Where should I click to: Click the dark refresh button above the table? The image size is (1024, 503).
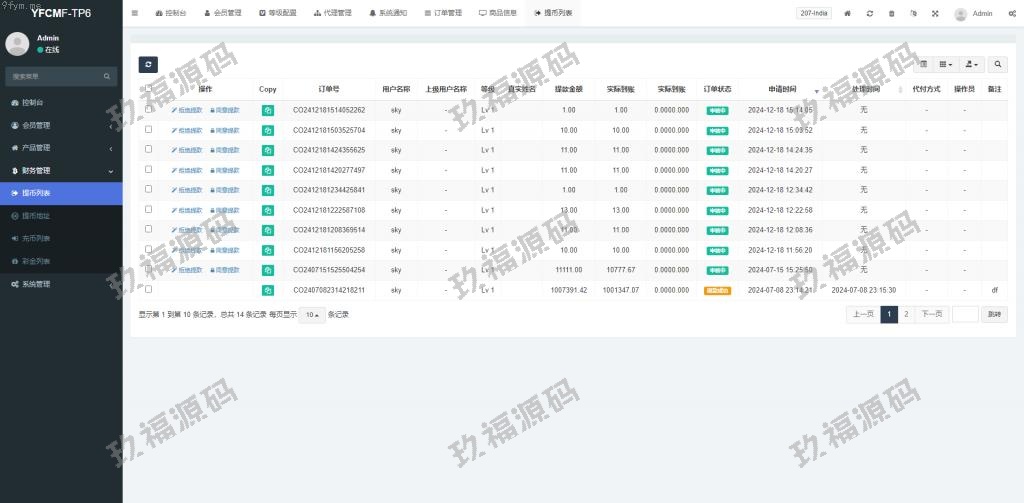point(148,64)
